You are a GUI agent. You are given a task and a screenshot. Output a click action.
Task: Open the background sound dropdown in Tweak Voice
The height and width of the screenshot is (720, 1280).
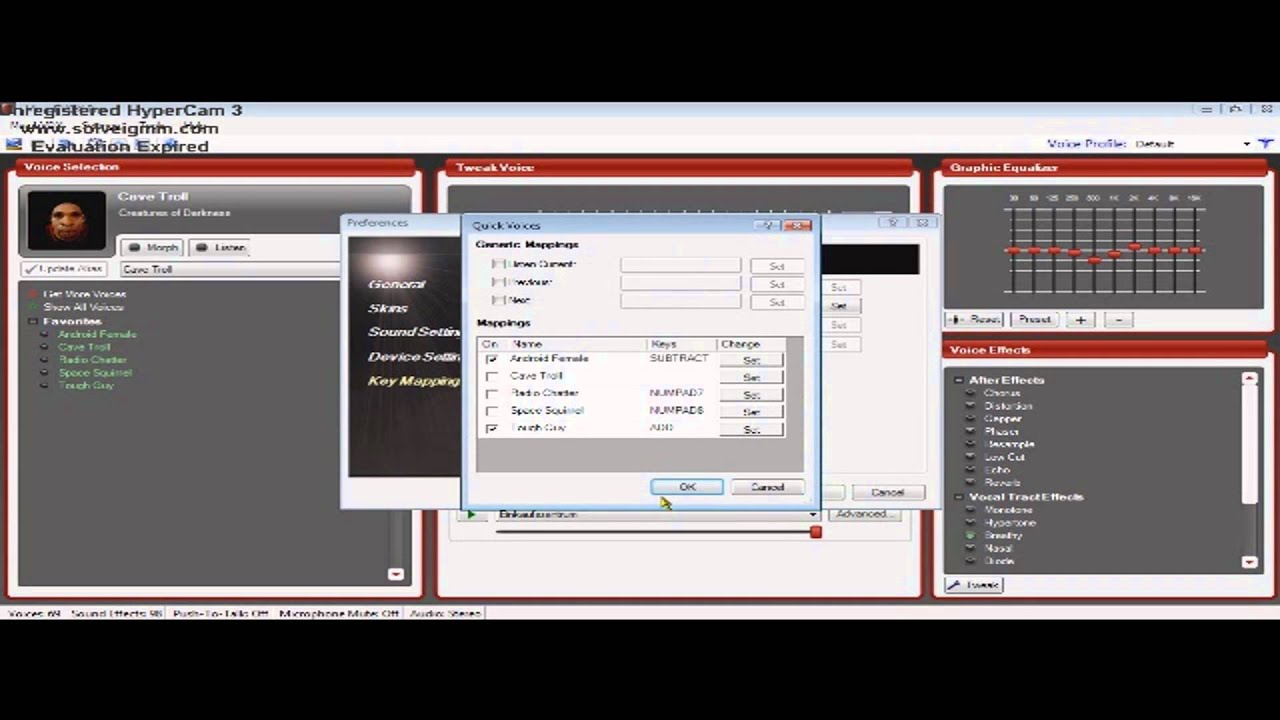(x=813, y=514)
